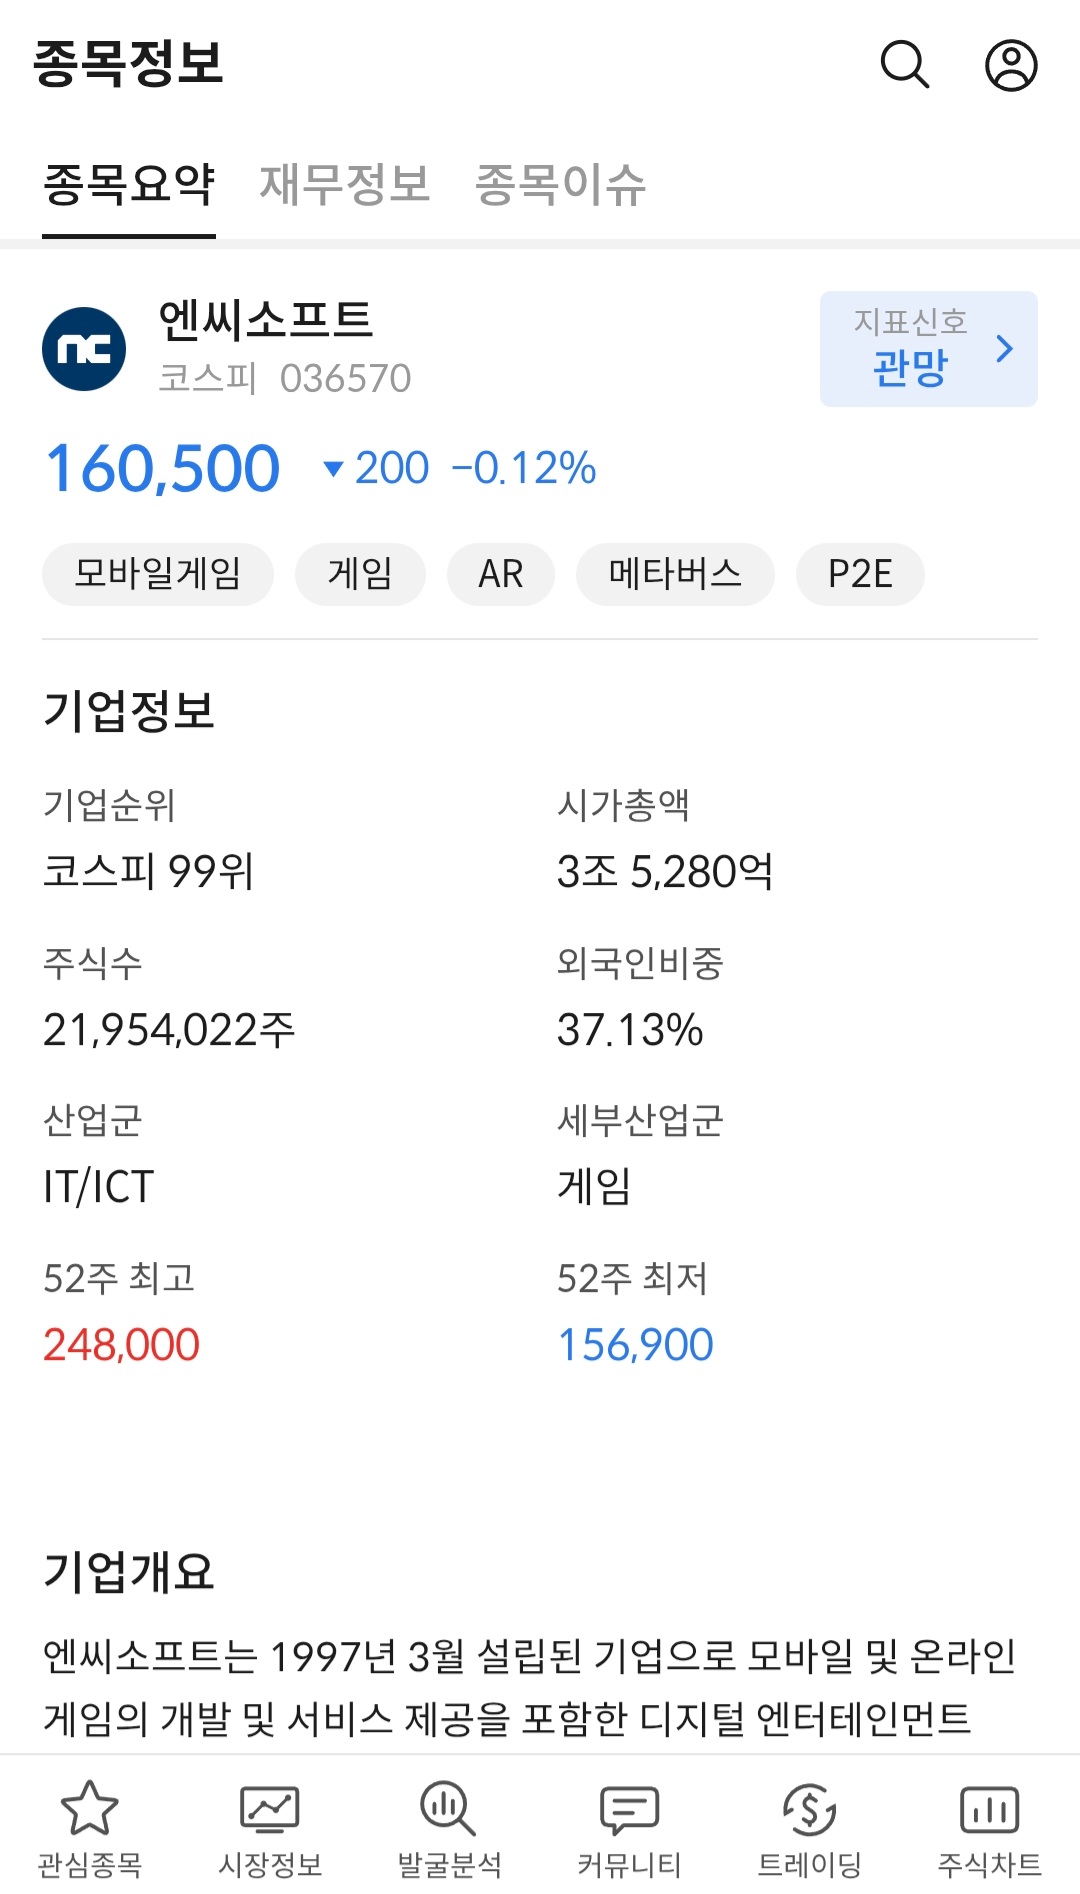Tap the 게임 theme tag

tap(360, 574)
